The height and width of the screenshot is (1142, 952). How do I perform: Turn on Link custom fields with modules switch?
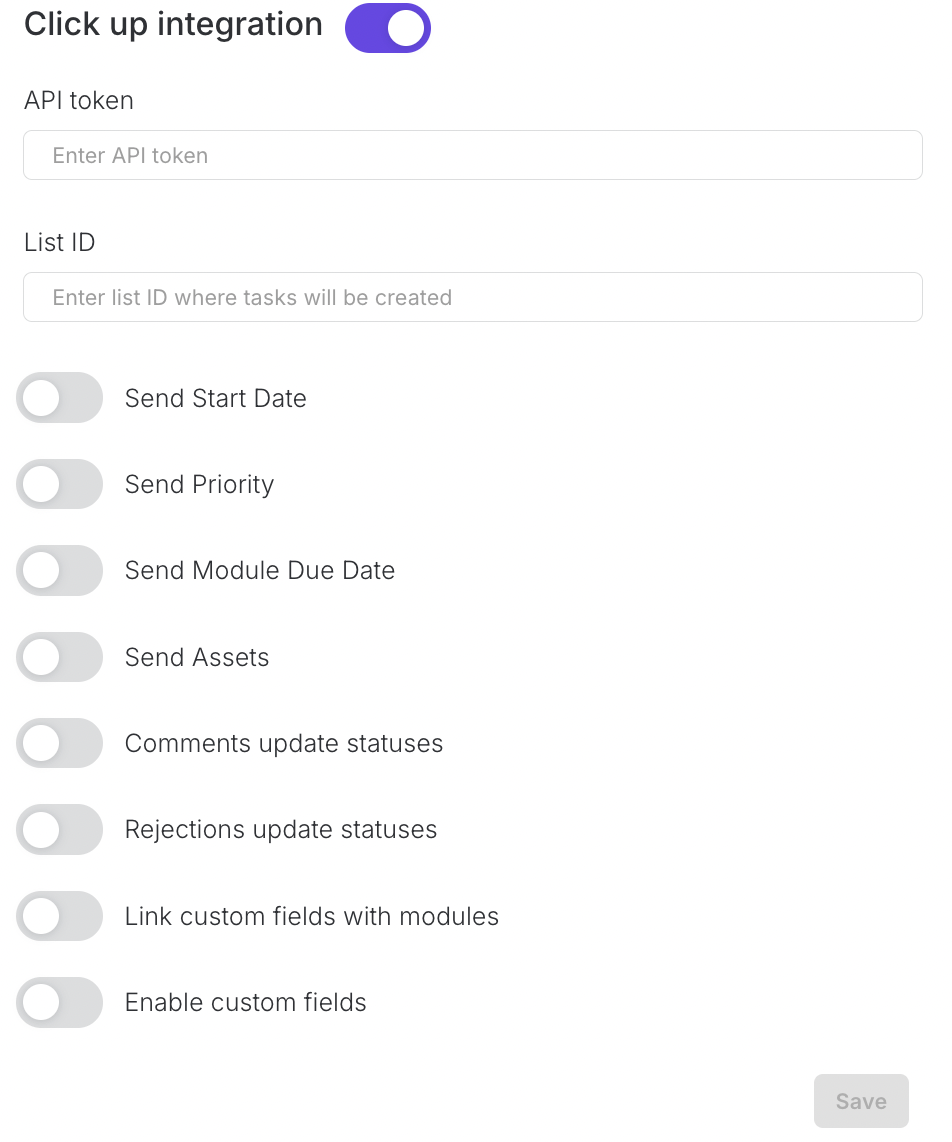[60, 916]
